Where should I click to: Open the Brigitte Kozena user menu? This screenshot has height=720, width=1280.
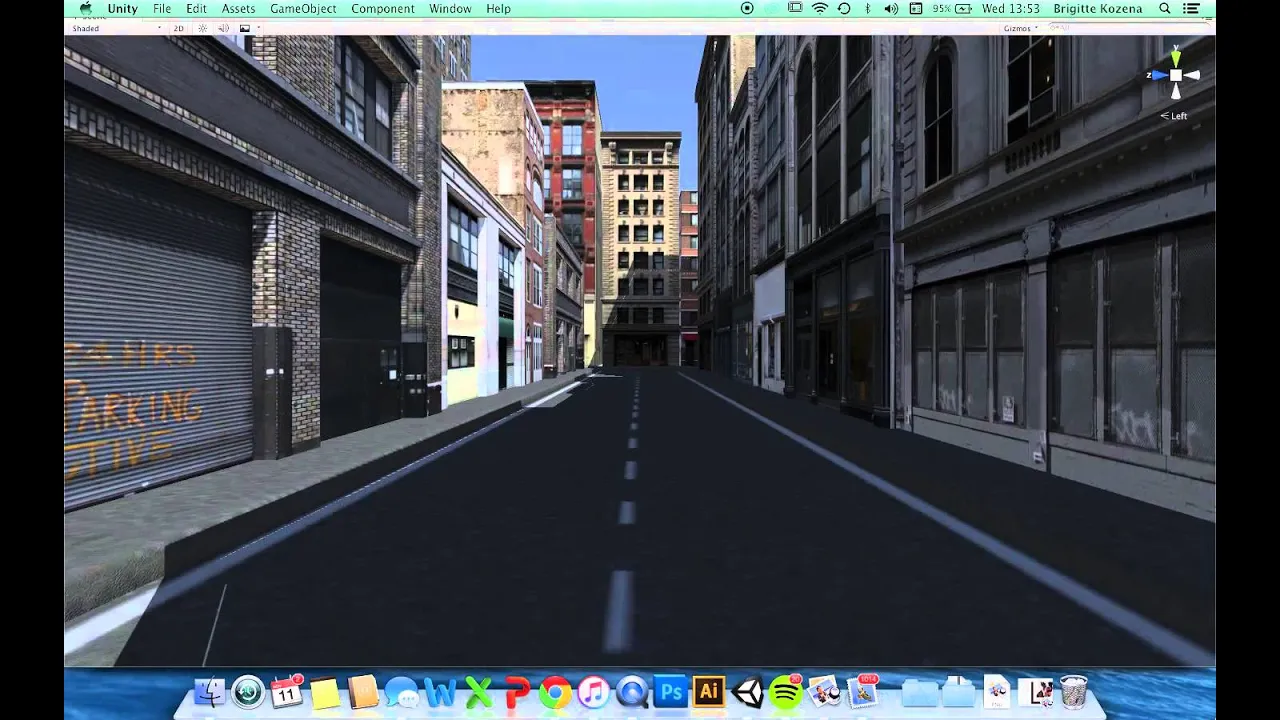click(x=1098, y=8)
